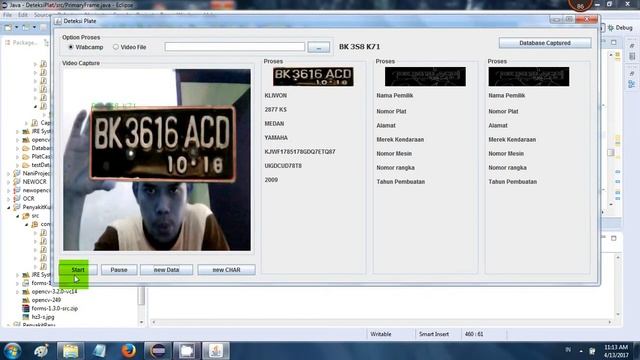Click the new Data button

pos(166,270)
